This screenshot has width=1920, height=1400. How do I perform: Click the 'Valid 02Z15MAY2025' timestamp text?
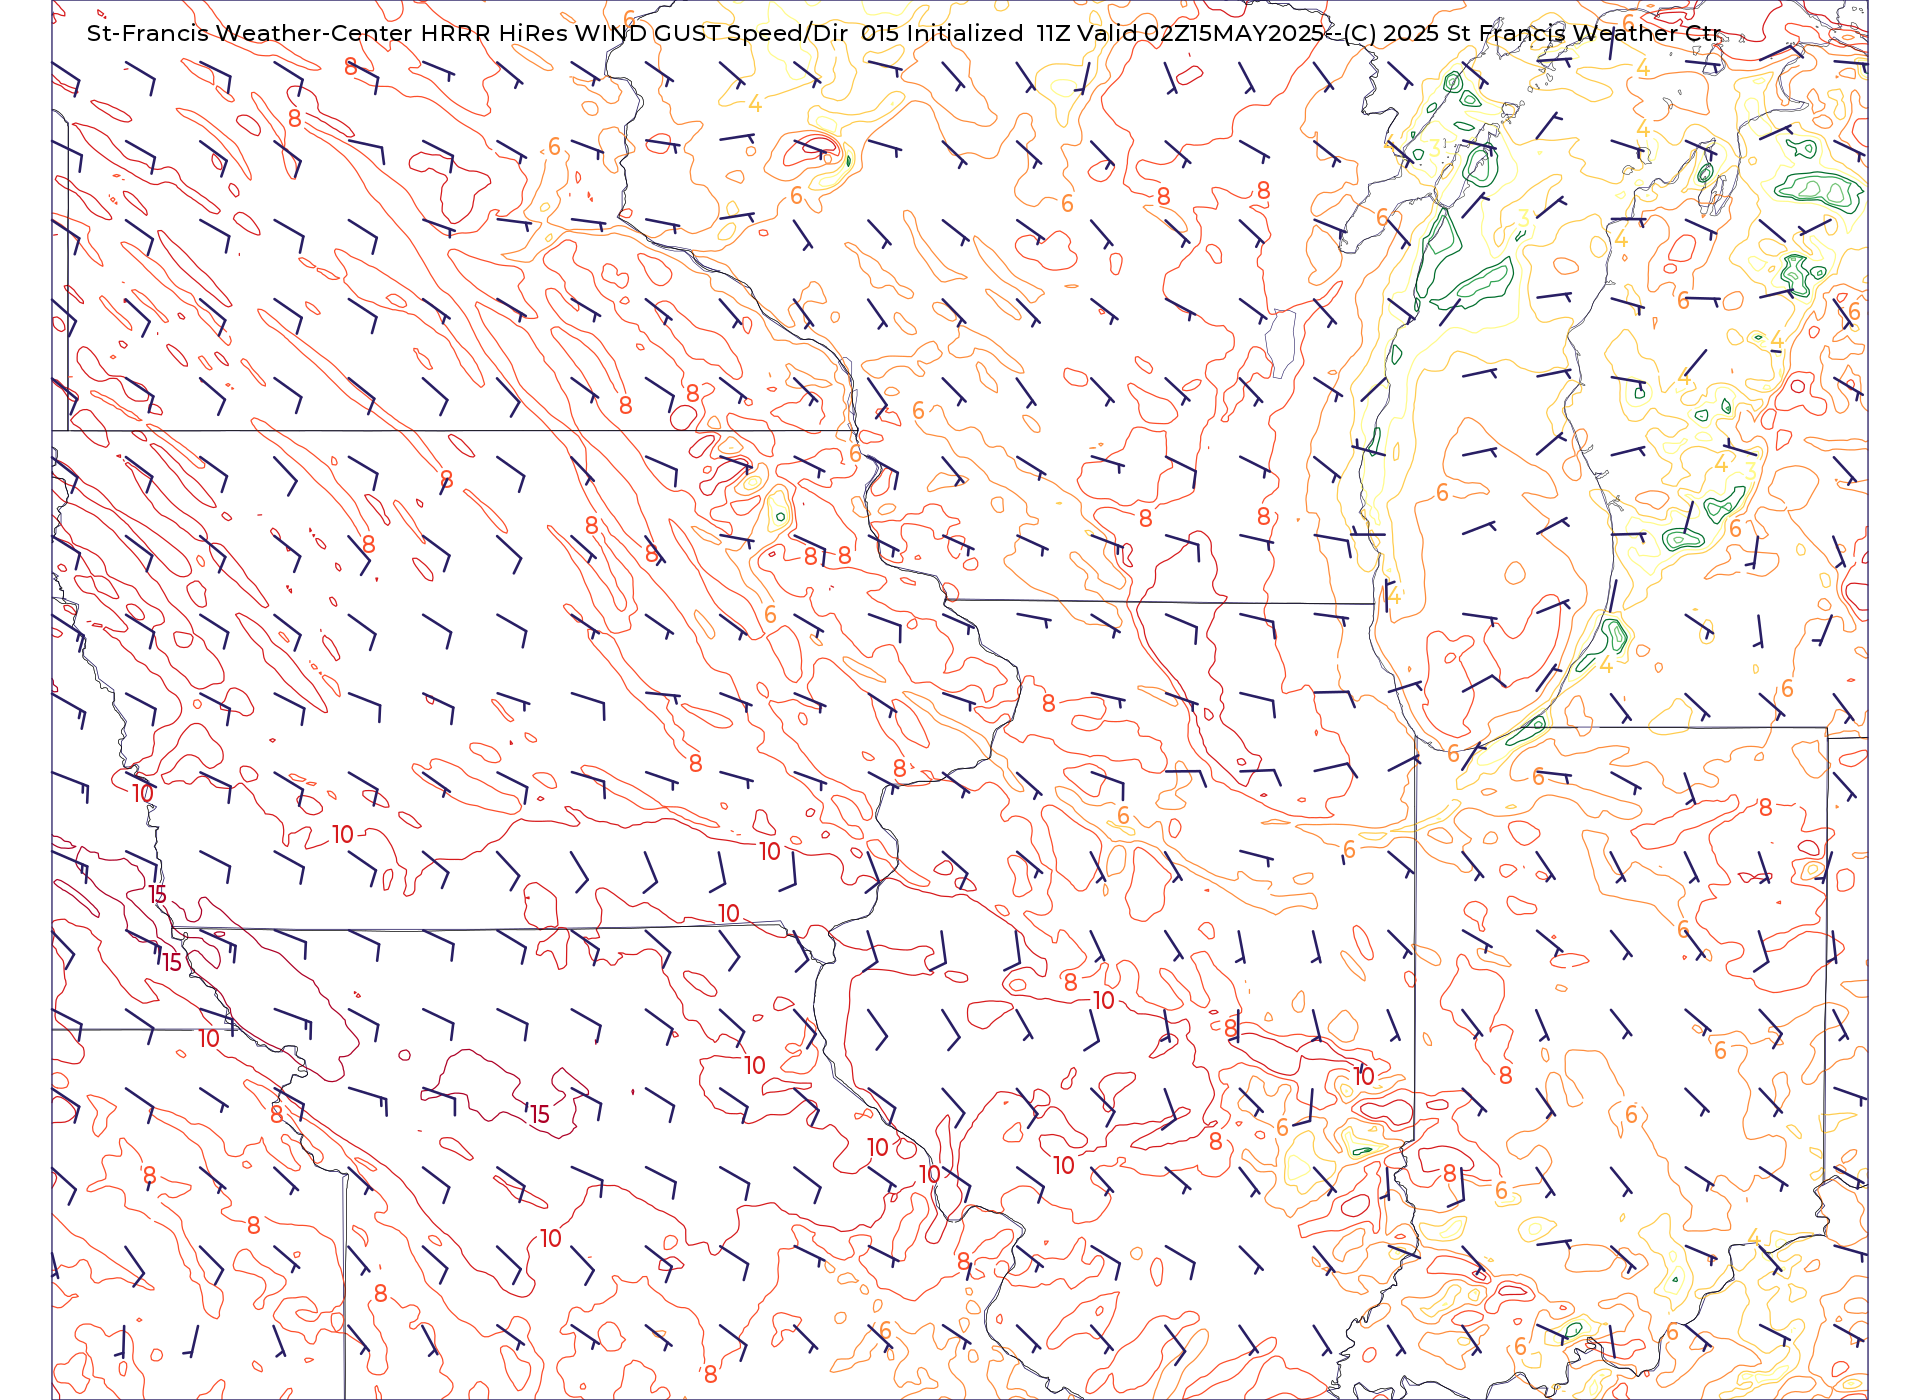pos(1200,33)
